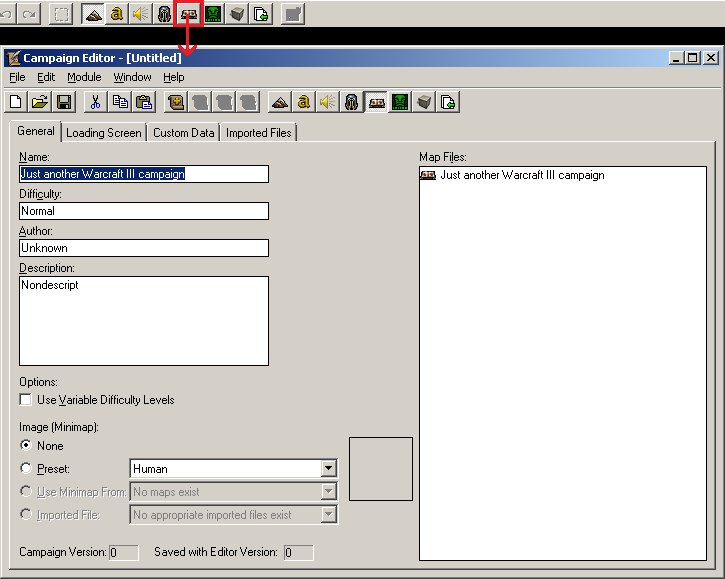Screen dimensions: 725x579
Task: Cut selection using the scissors icon
Action: pos(95,102)
